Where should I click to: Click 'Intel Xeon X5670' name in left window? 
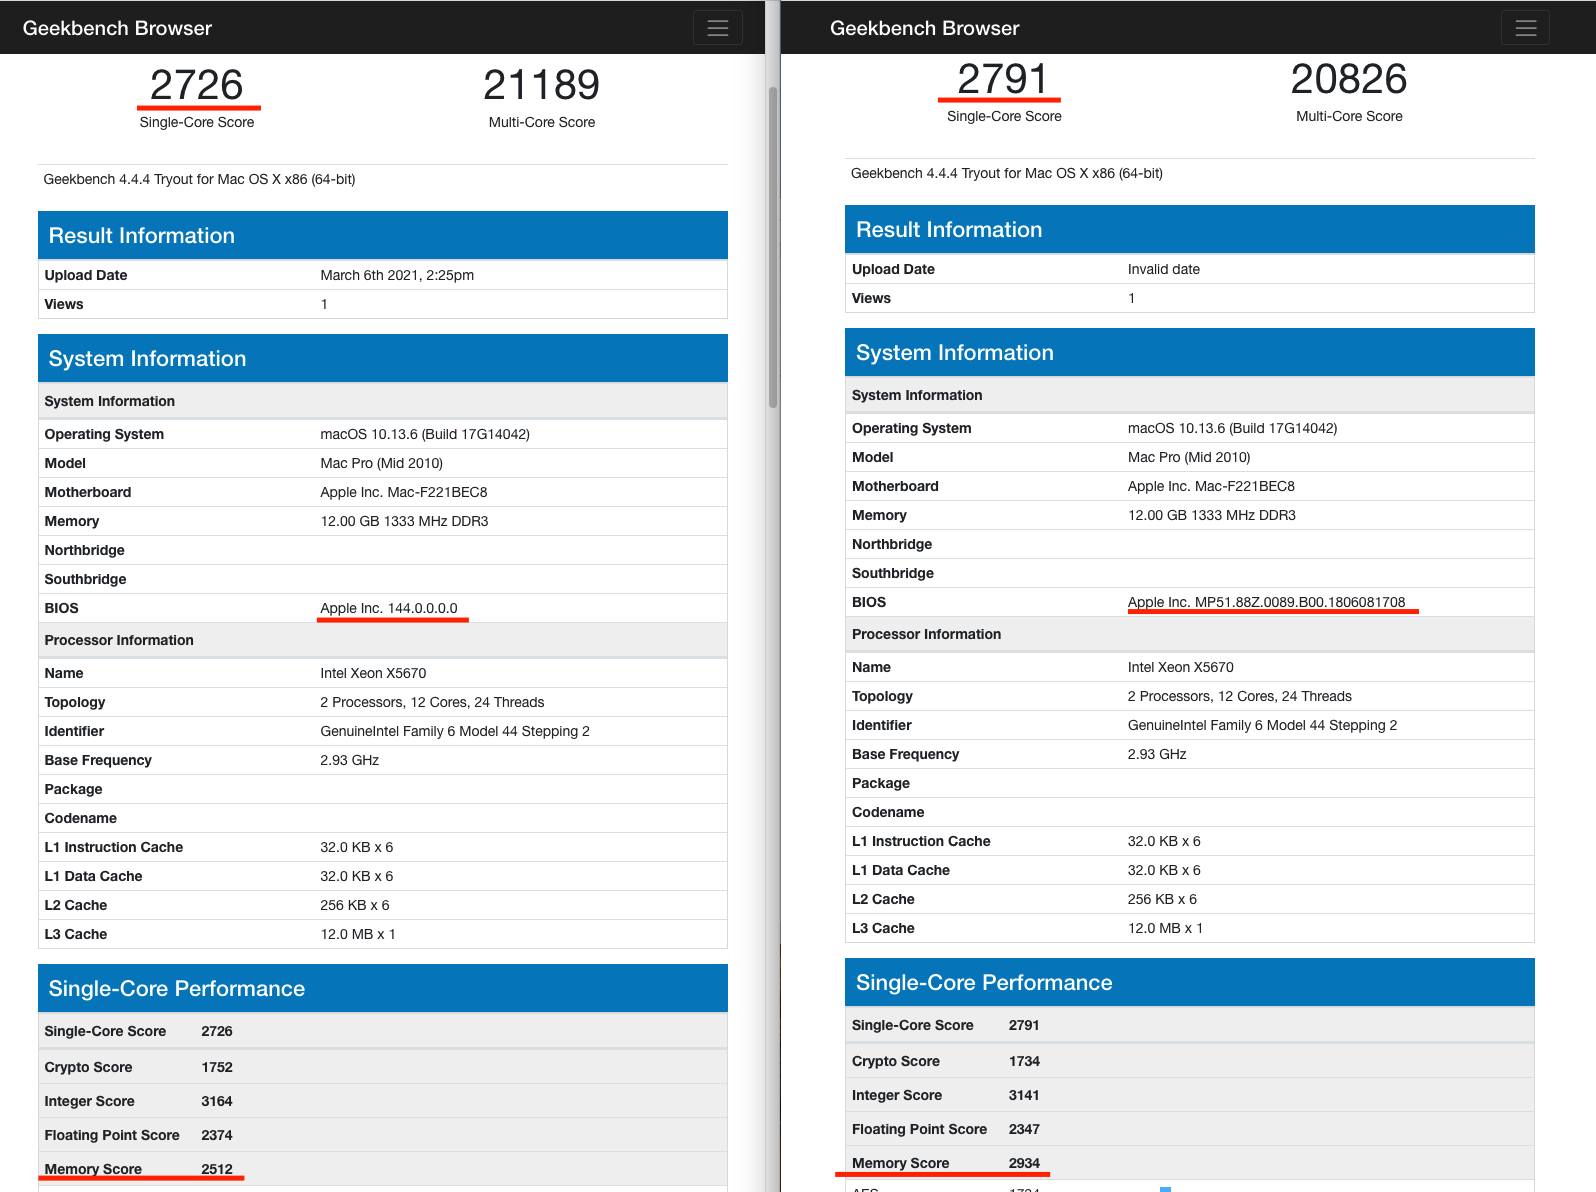[373, 673]
